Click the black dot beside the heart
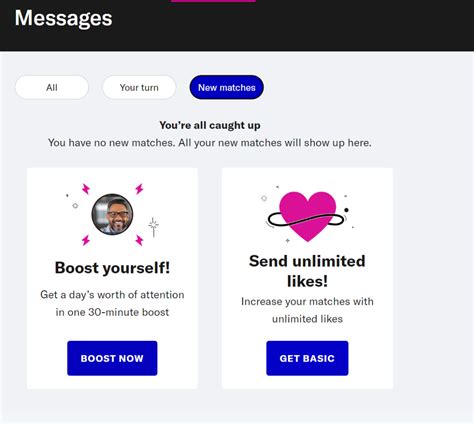This screenshot has height=424, width=474. tap(346, 210)
